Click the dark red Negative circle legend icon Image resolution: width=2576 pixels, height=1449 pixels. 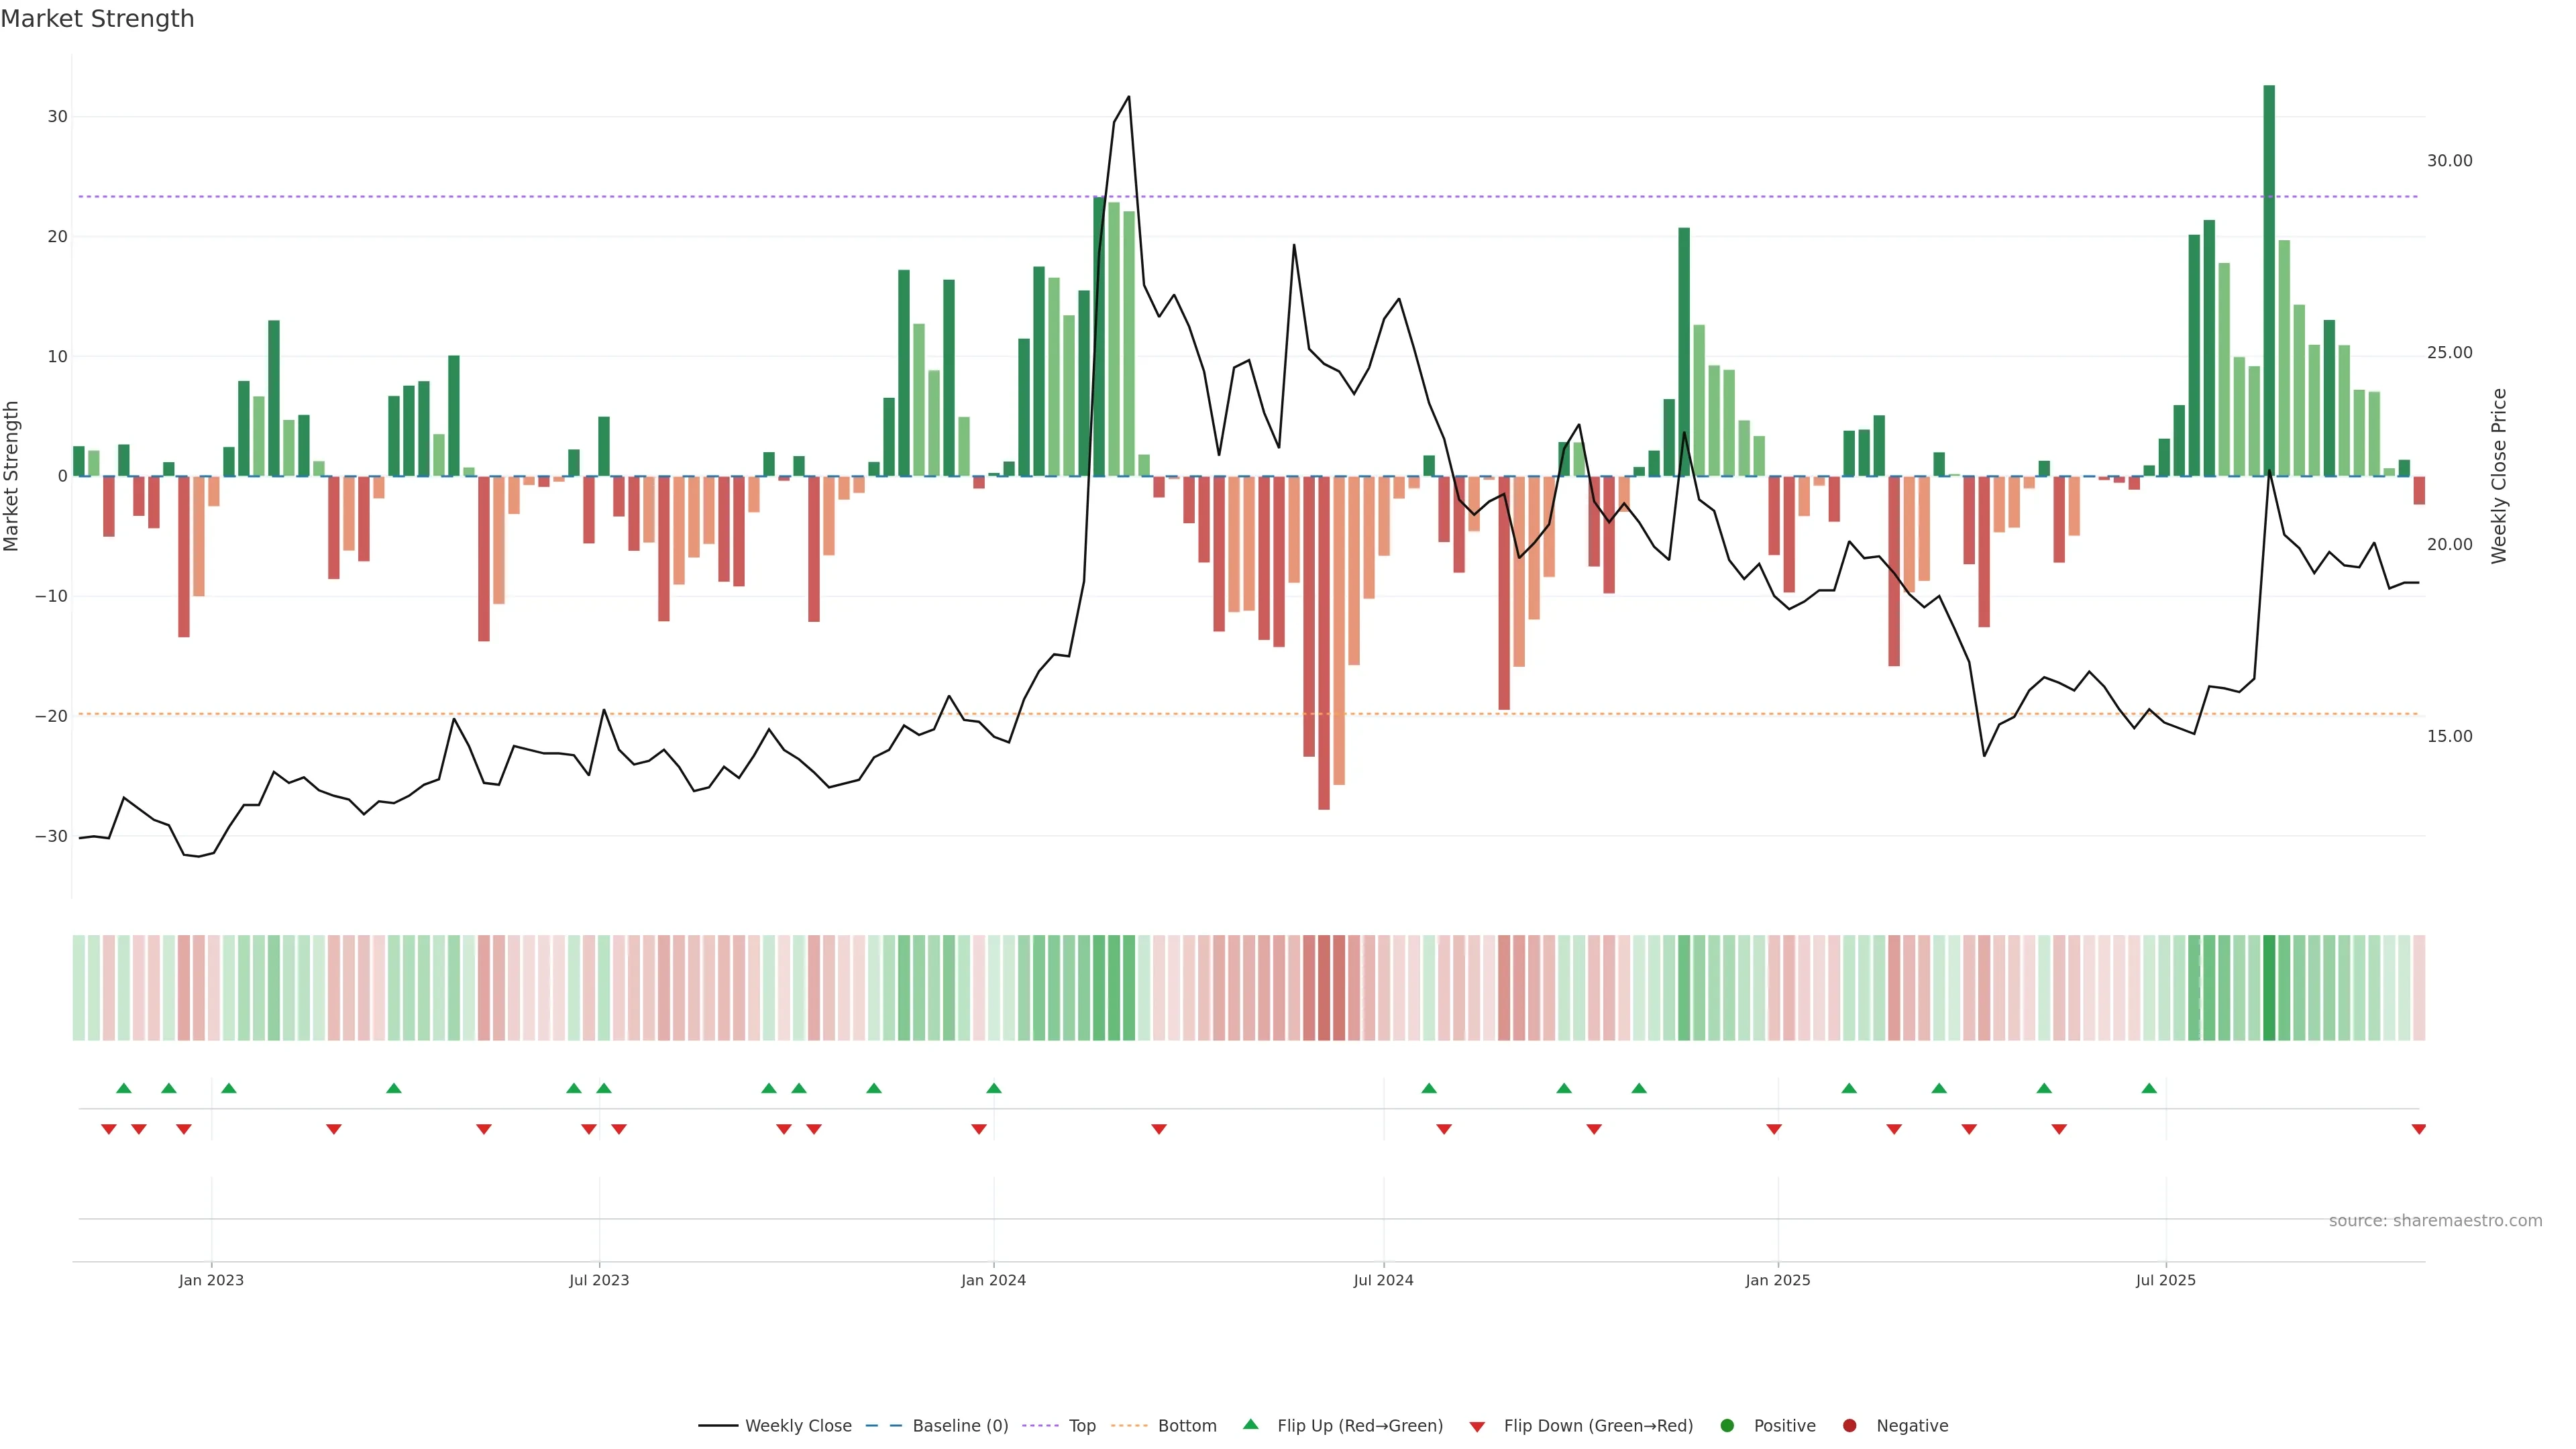(1849, 1425)
